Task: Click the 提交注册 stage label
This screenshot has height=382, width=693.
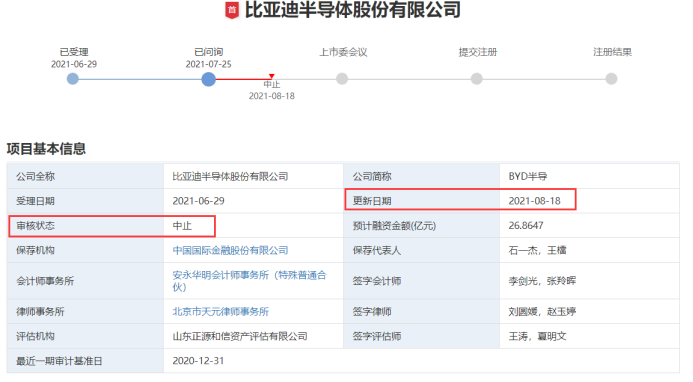Action: pyautogui.click(x=478, y=52)
